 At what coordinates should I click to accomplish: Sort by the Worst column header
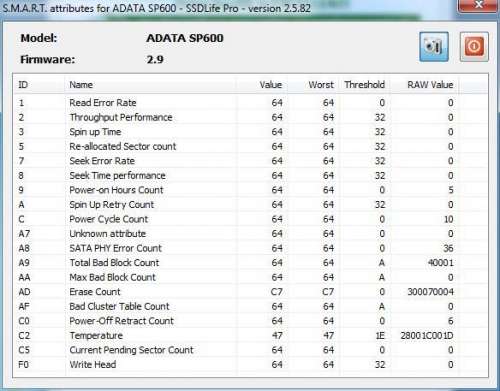tap(313, 85)
